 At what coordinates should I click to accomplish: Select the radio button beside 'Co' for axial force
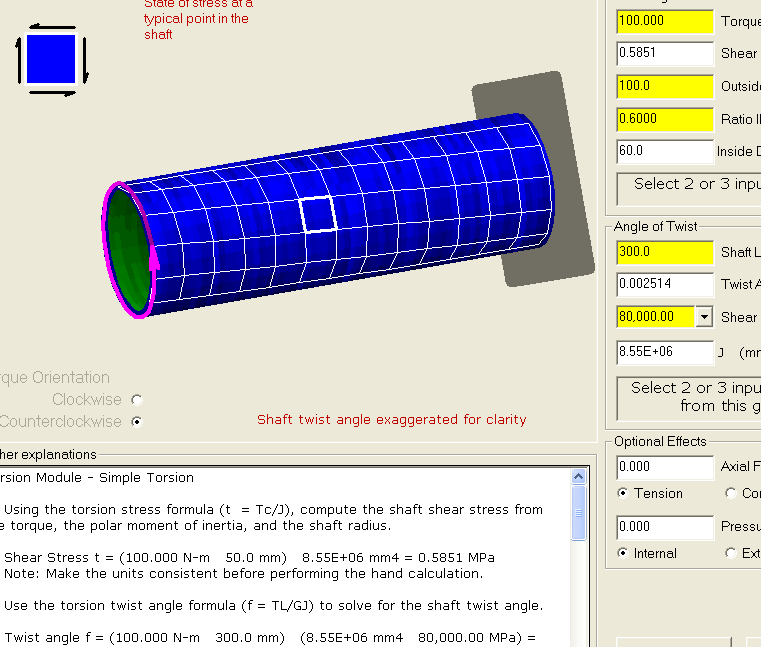click(x=731, y=493)
